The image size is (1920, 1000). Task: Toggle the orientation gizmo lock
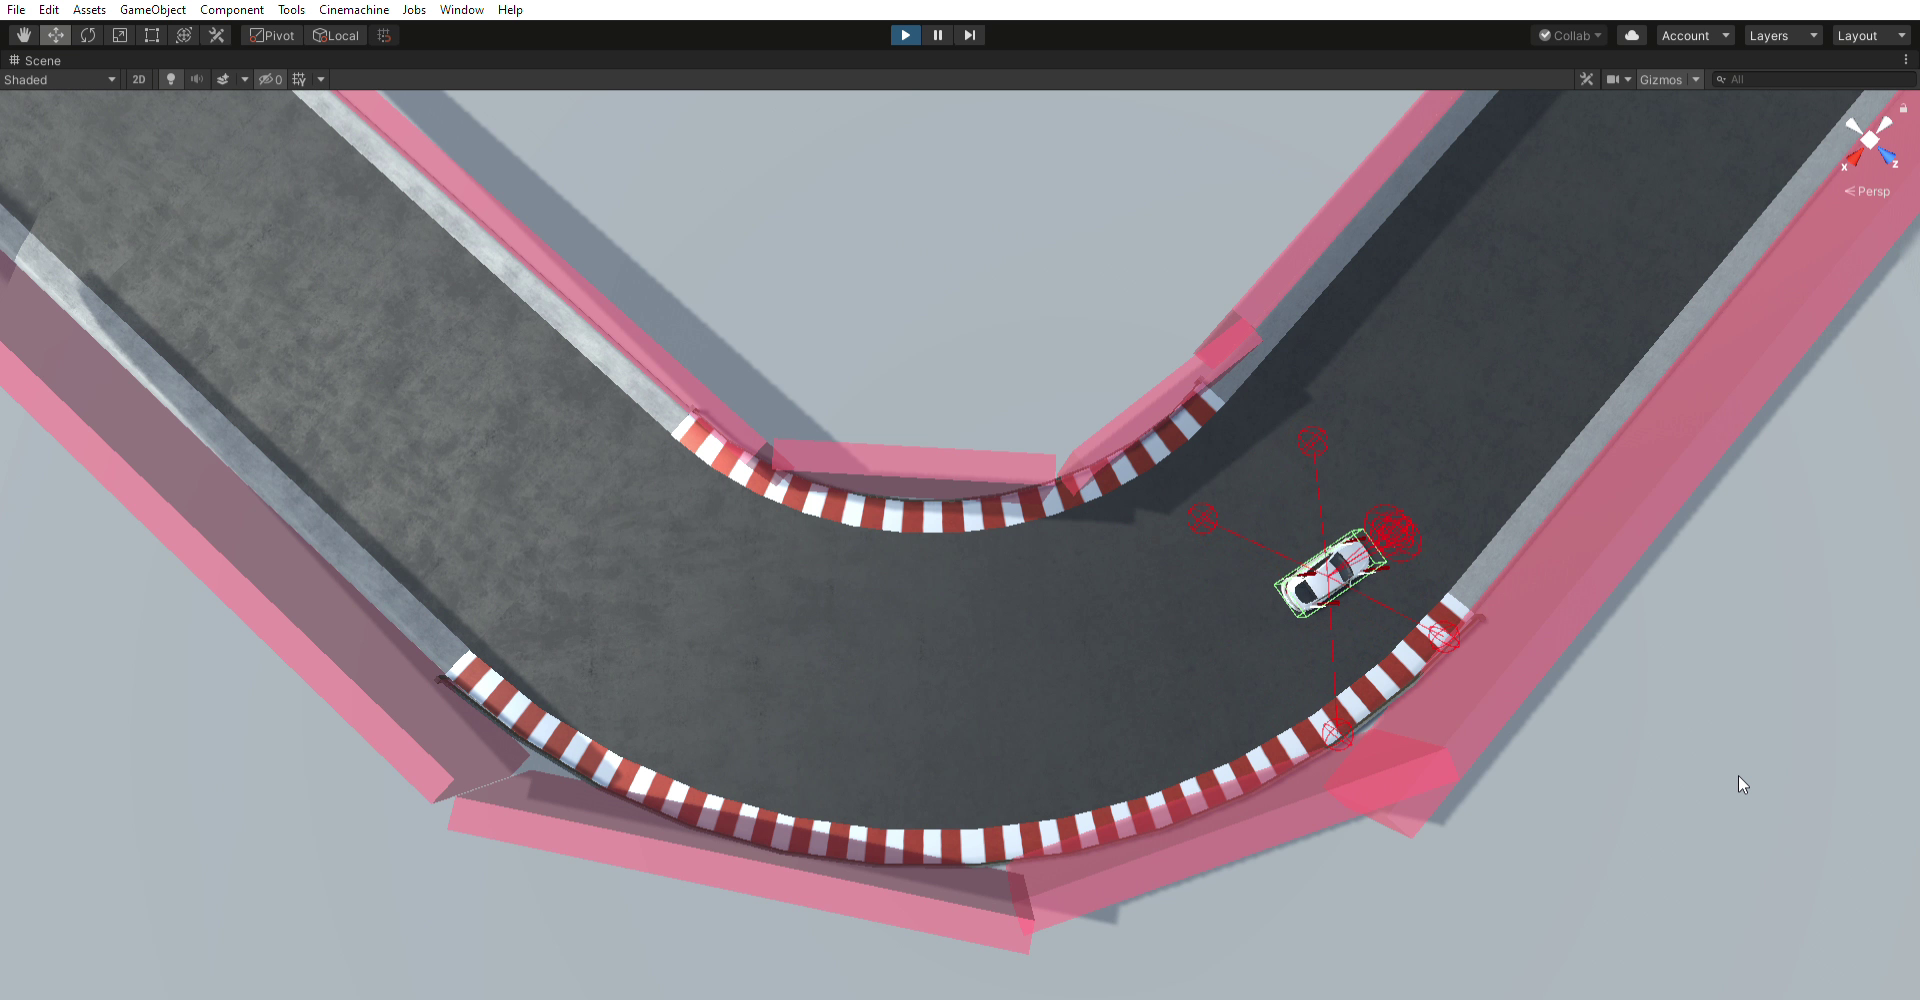(x=1903, y=108)
